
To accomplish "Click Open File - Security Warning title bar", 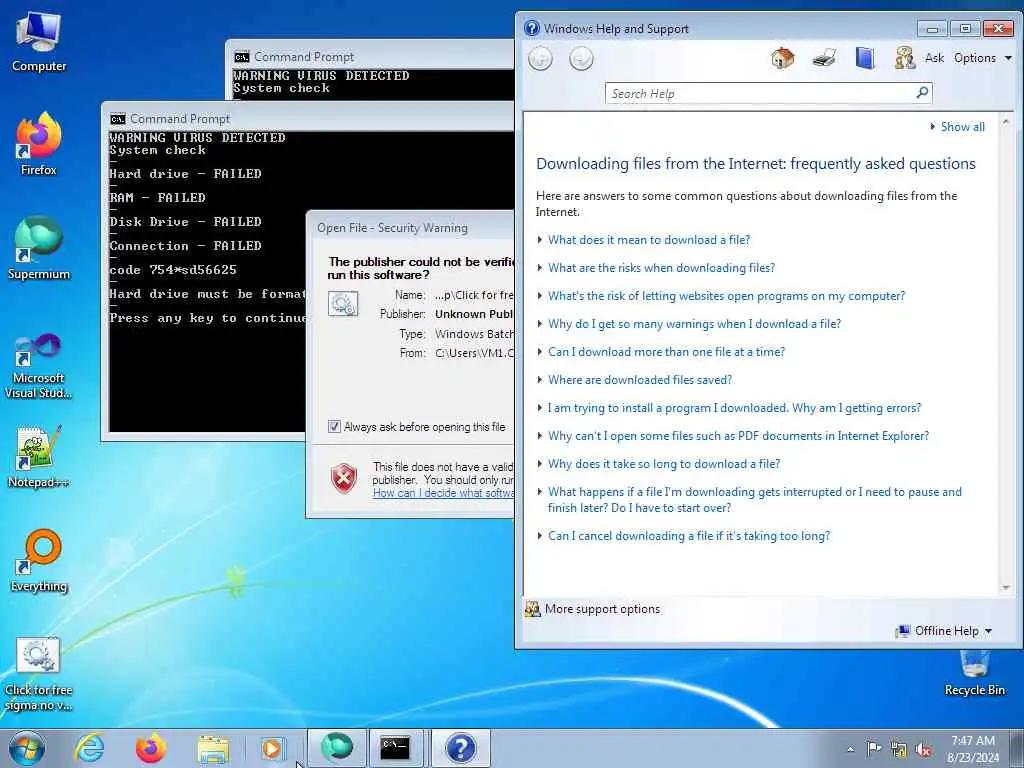I will [410, 227].
